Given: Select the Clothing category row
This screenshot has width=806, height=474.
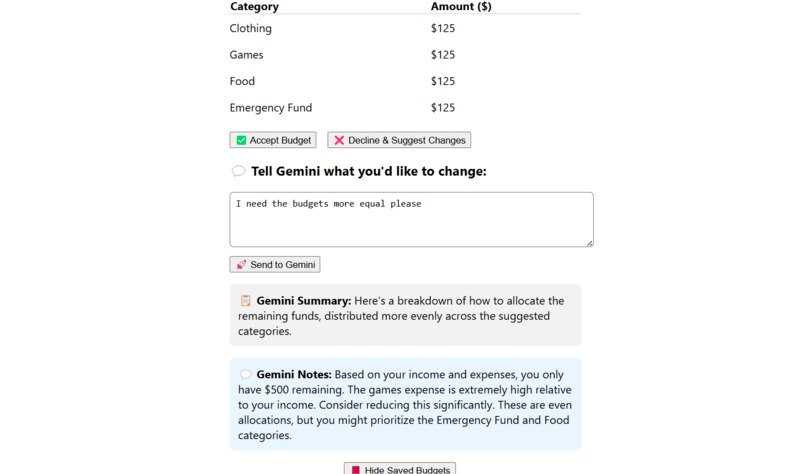Looking at the screenshot, I should [x=405, y=28].
